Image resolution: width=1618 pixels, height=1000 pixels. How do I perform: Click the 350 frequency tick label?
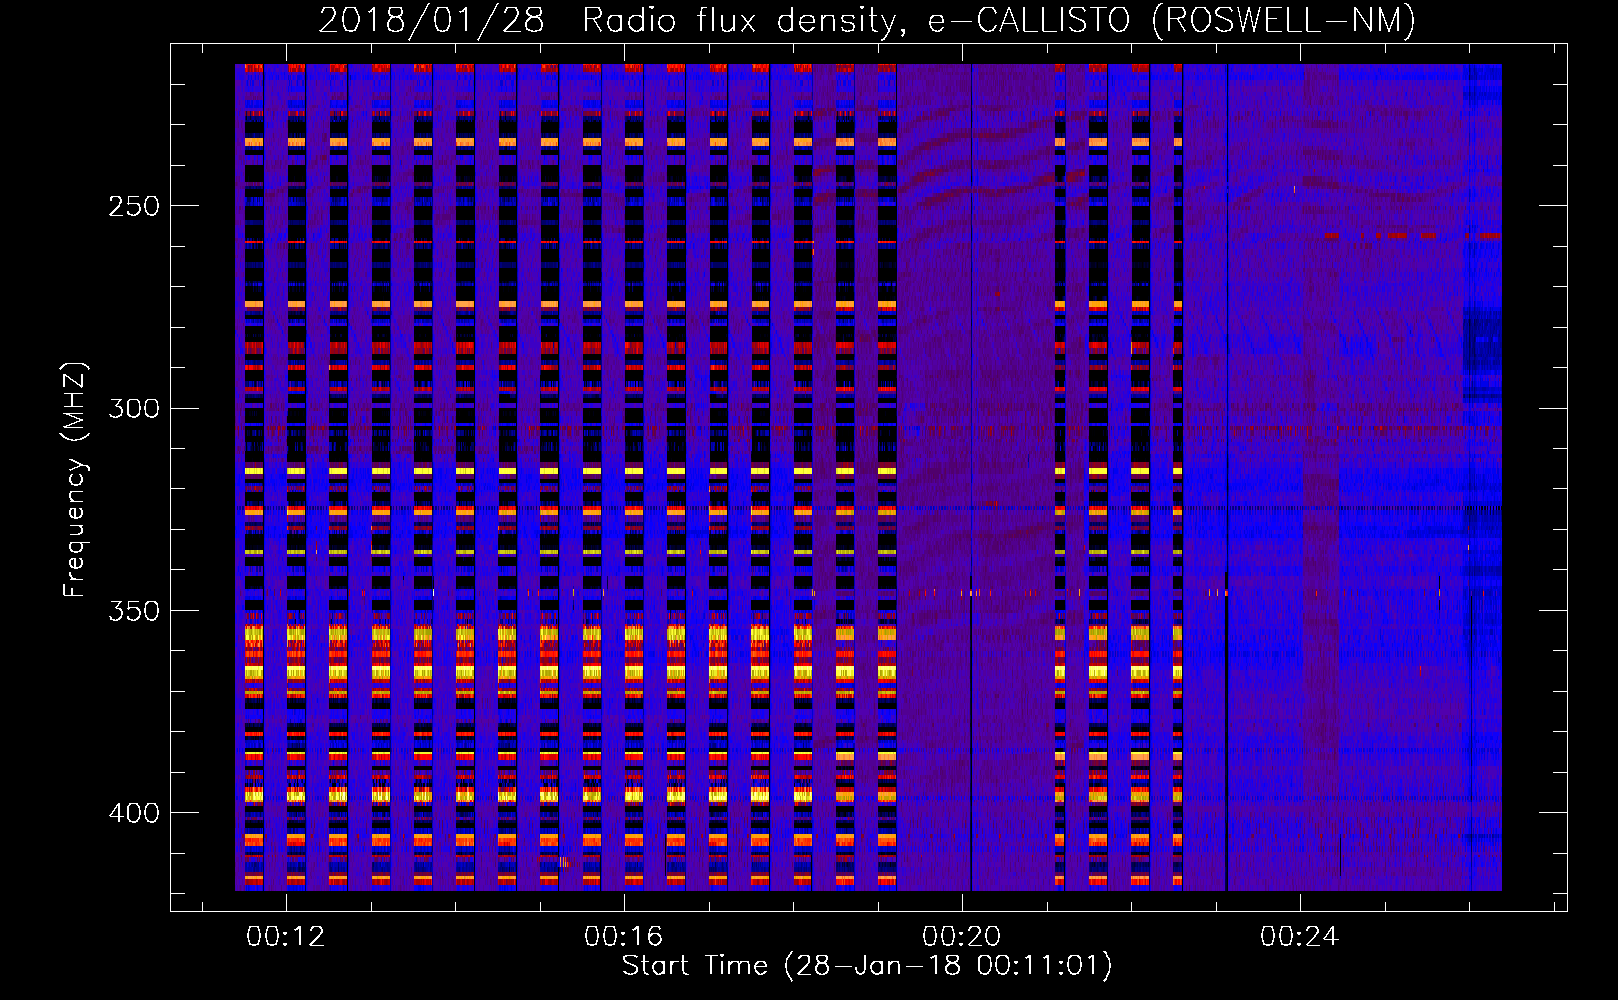click(133, 611)
